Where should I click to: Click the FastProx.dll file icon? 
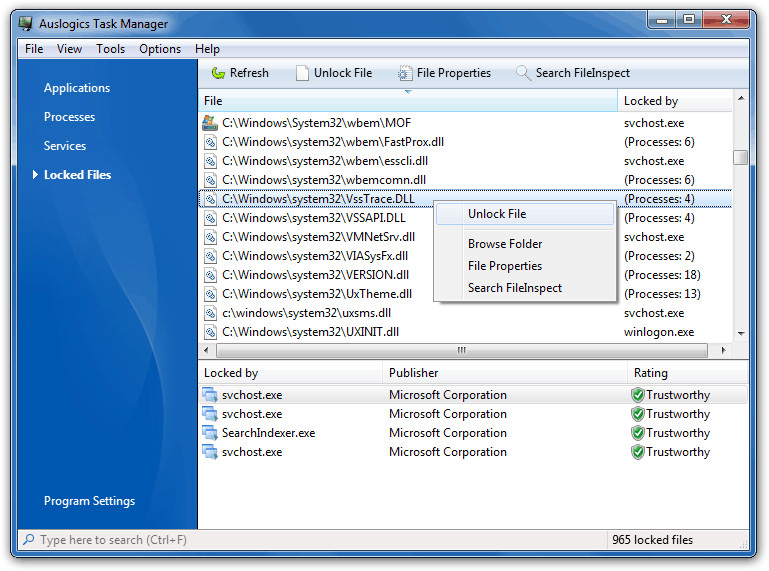click(x=210, y=142)
